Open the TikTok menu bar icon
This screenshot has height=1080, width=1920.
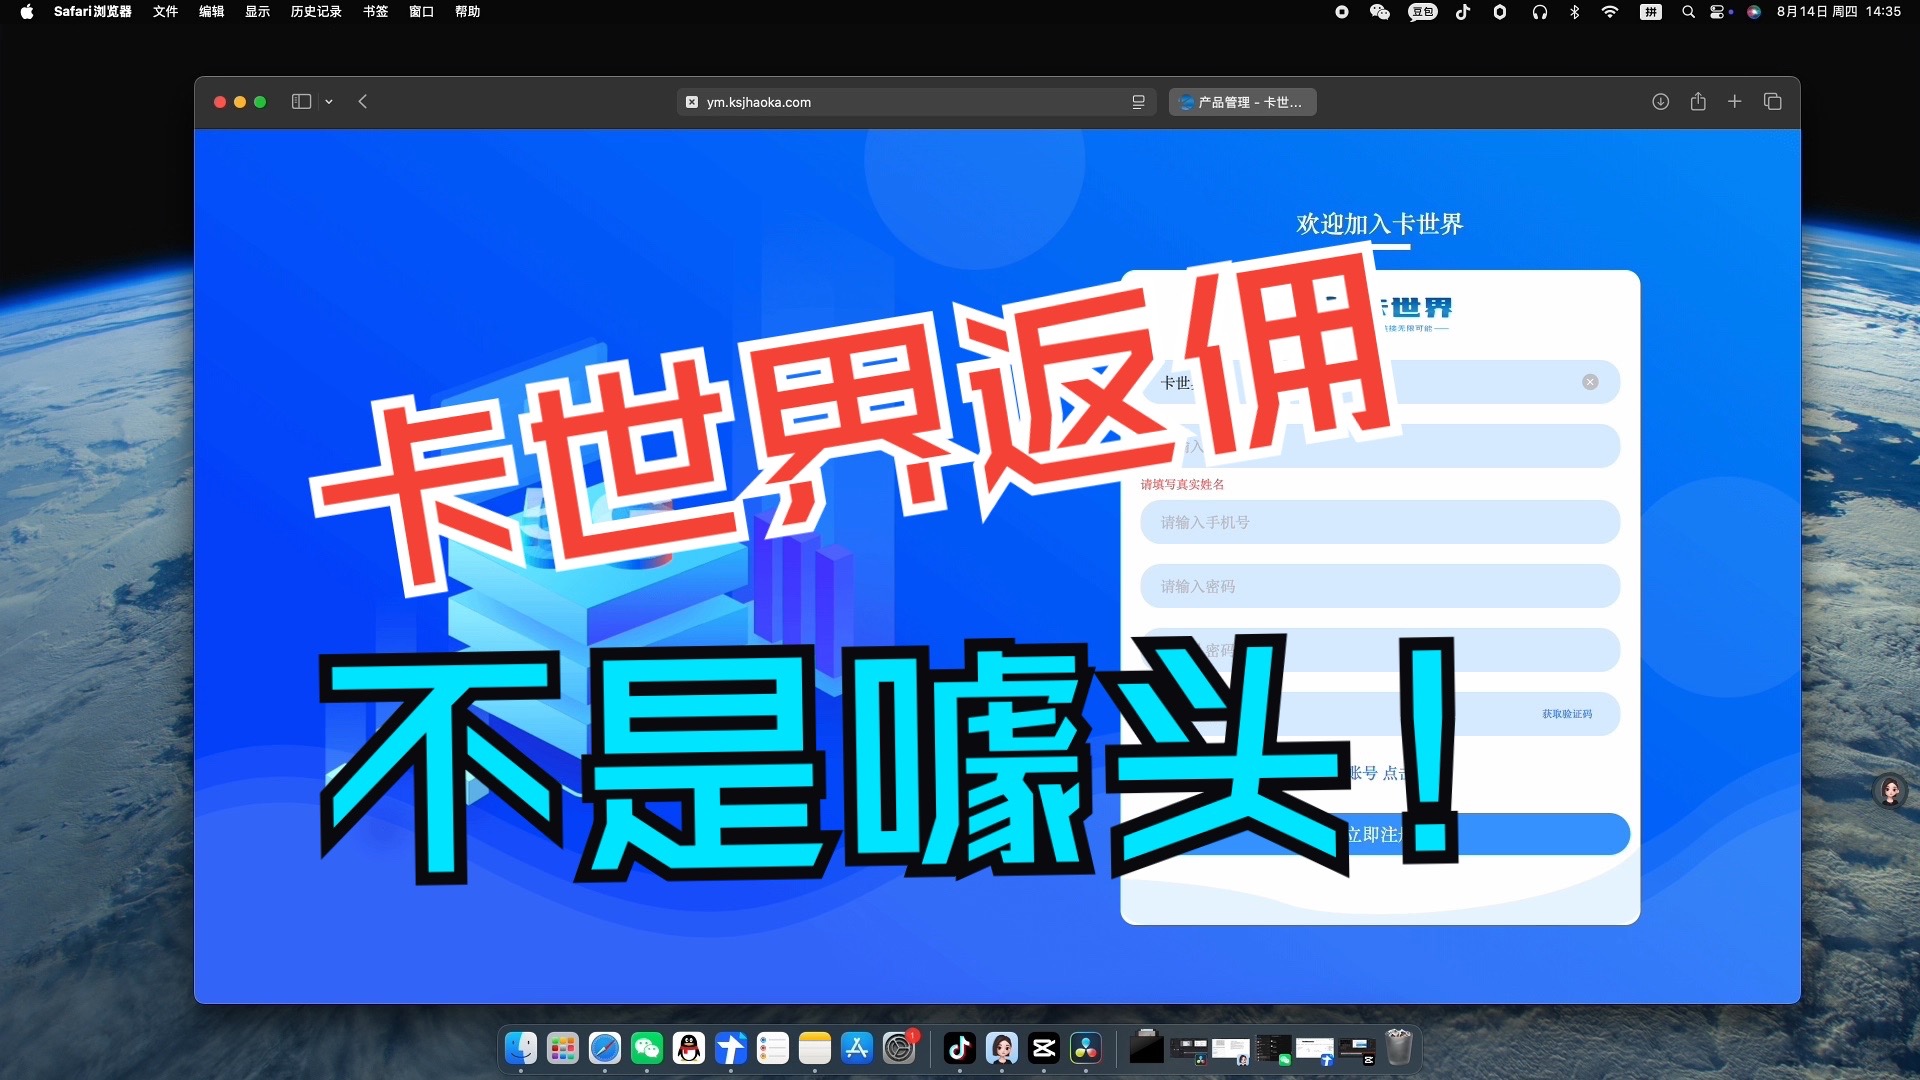[x=1463, y=12]
